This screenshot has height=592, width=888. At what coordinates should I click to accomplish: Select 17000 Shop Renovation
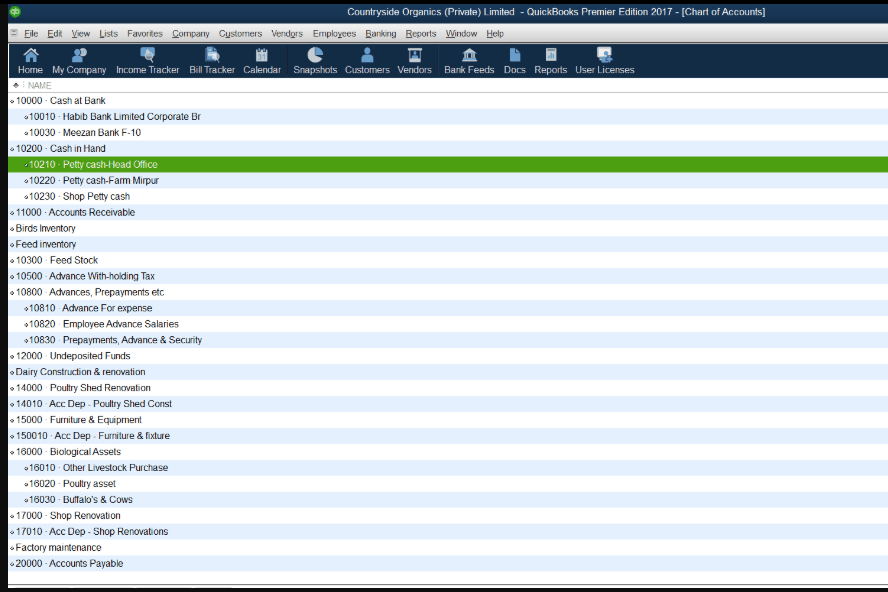447,515
